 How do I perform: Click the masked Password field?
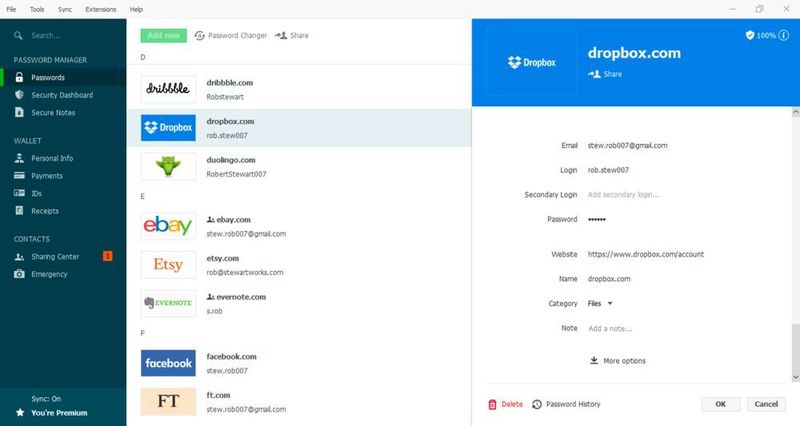(x=597, y=219)
